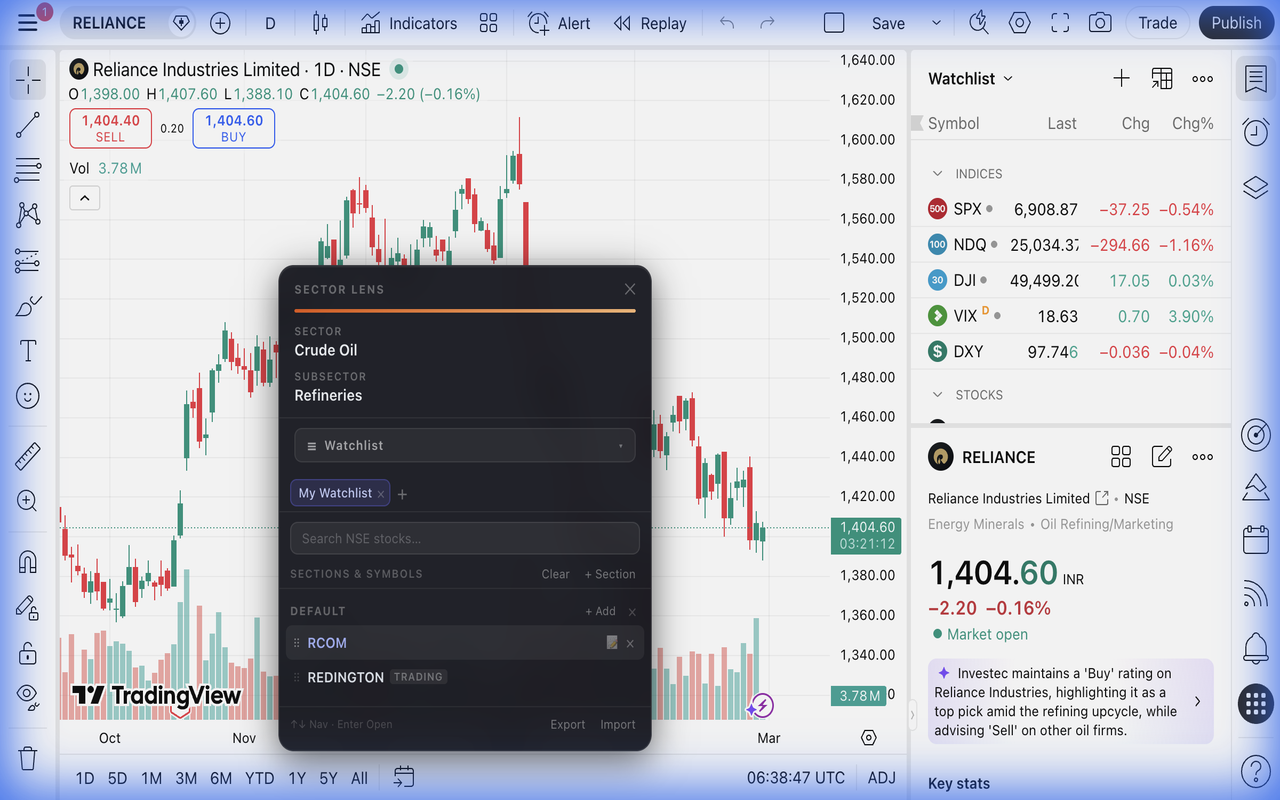Open the D interval selector

(270, 23)
